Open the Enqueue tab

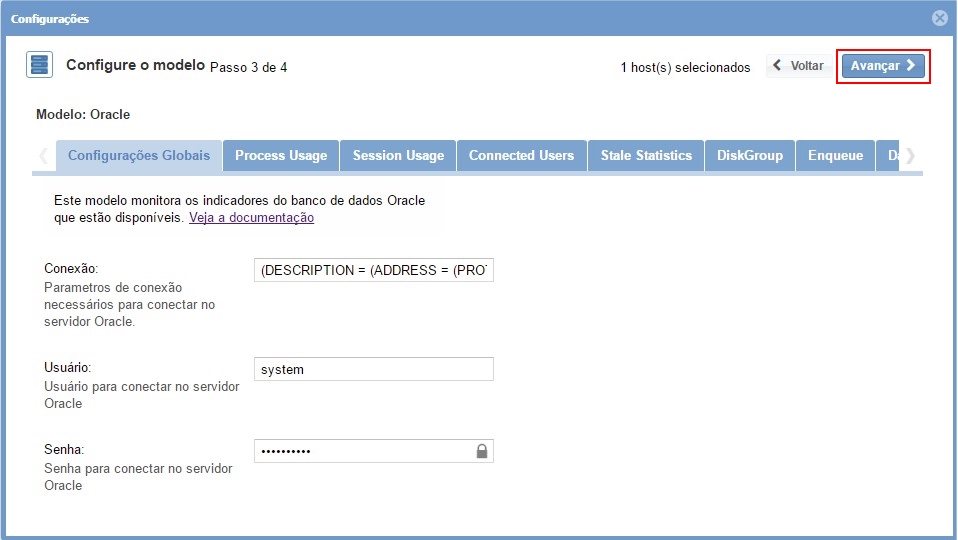point(835,156)
